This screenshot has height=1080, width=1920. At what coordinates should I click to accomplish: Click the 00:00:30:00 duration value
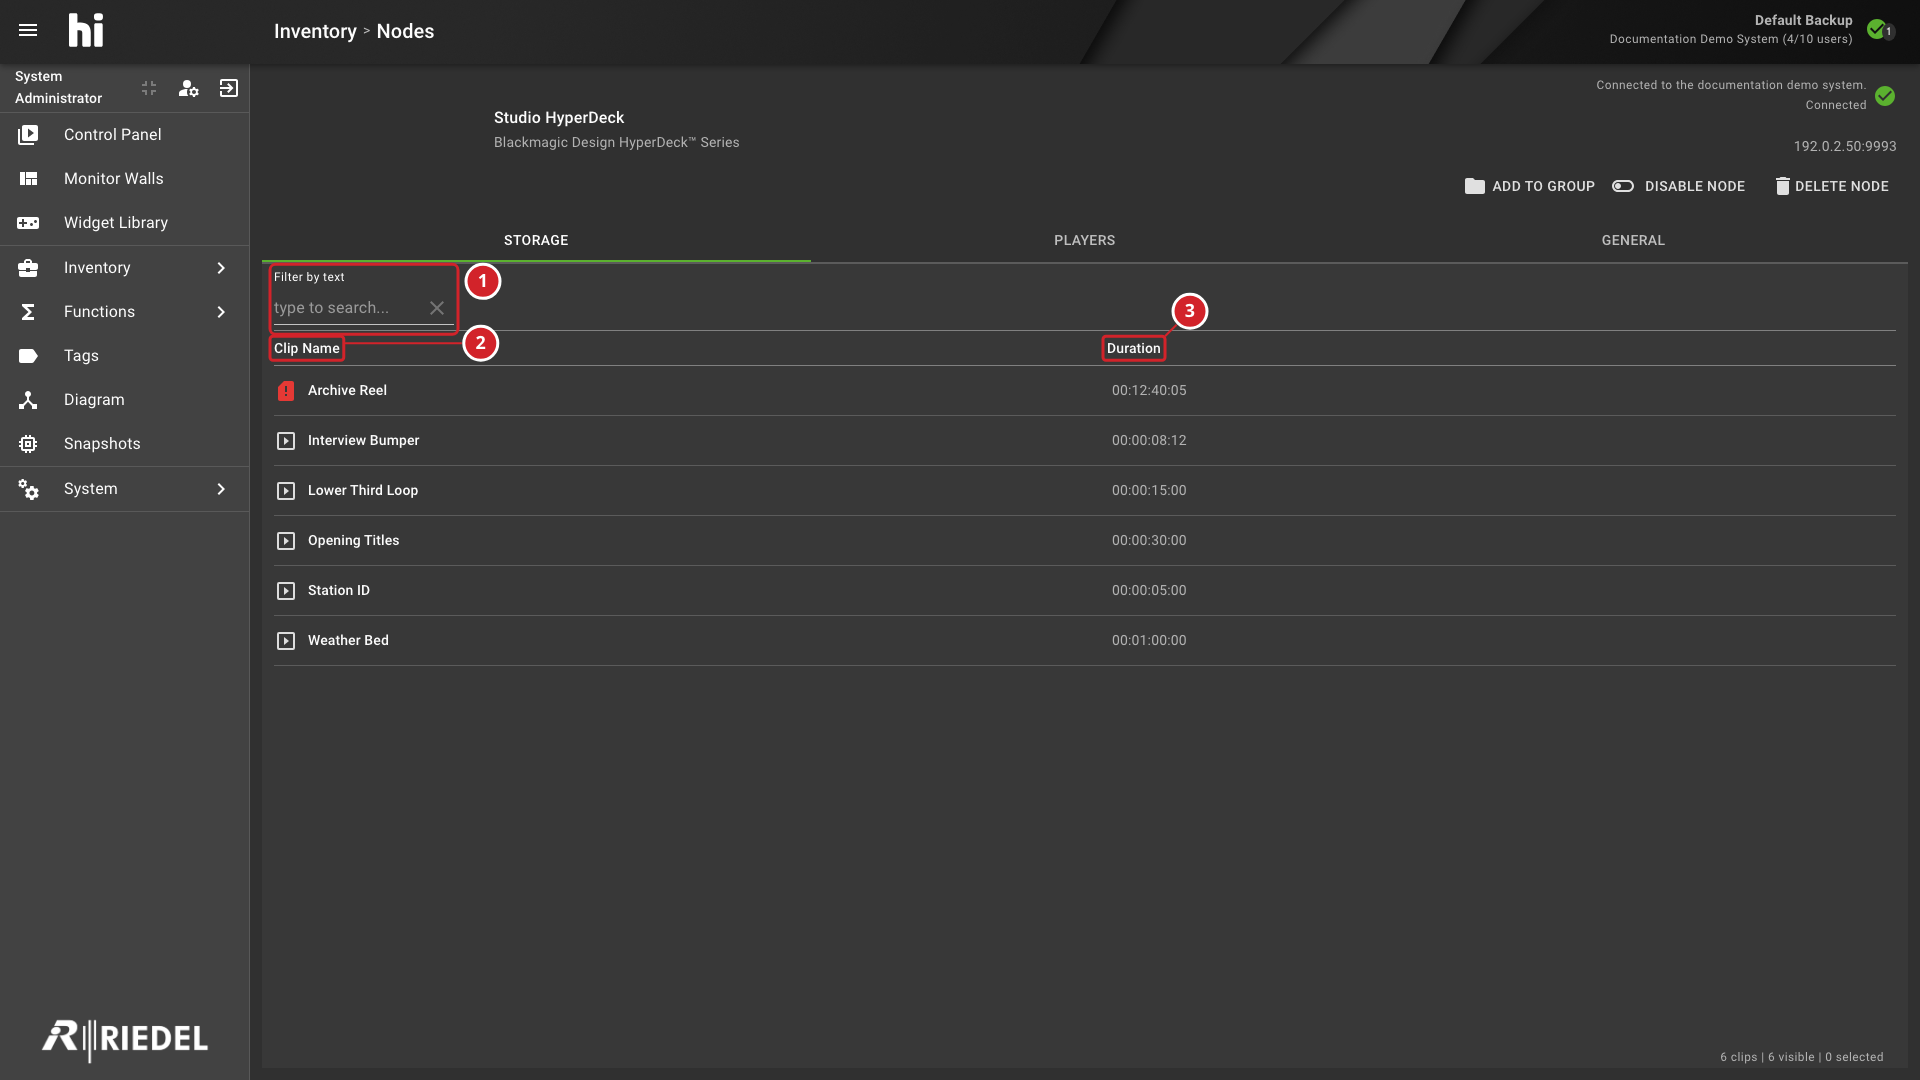(1149, 540)
